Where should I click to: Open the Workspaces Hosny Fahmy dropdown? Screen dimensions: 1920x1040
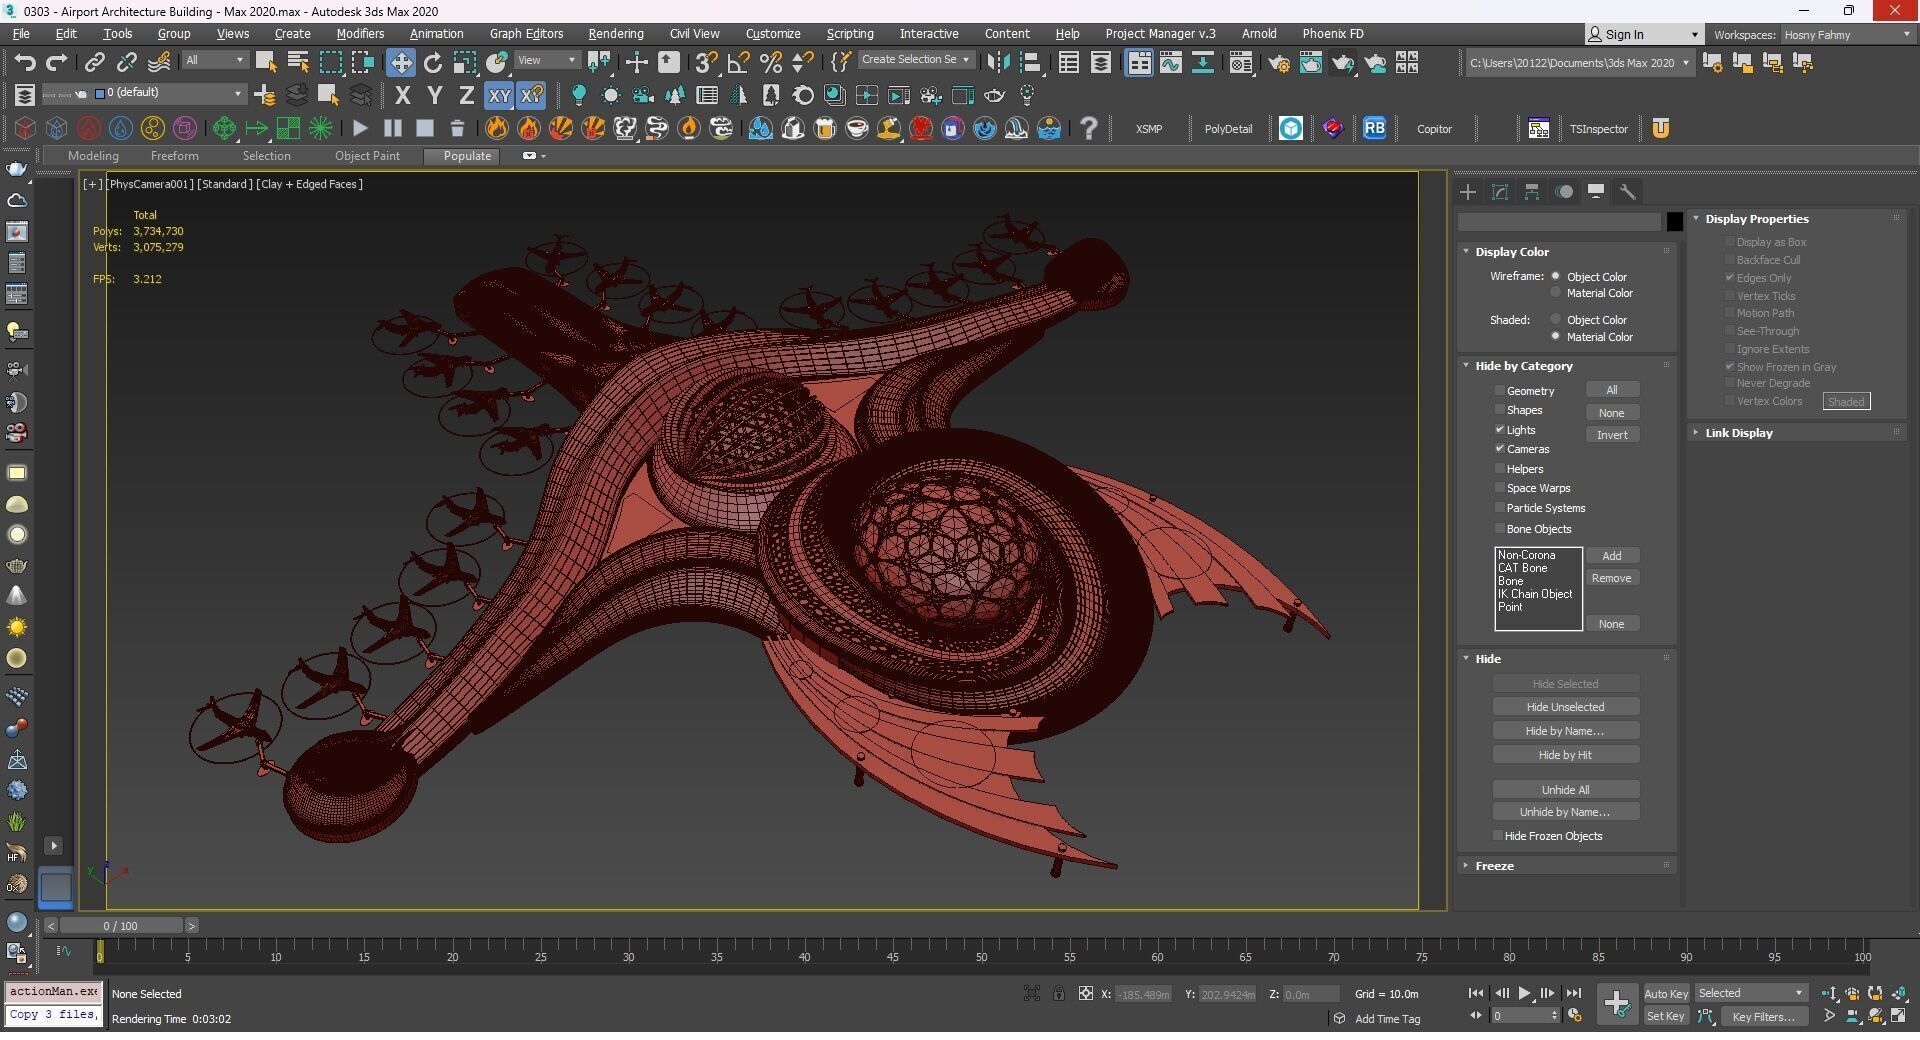1846,34
